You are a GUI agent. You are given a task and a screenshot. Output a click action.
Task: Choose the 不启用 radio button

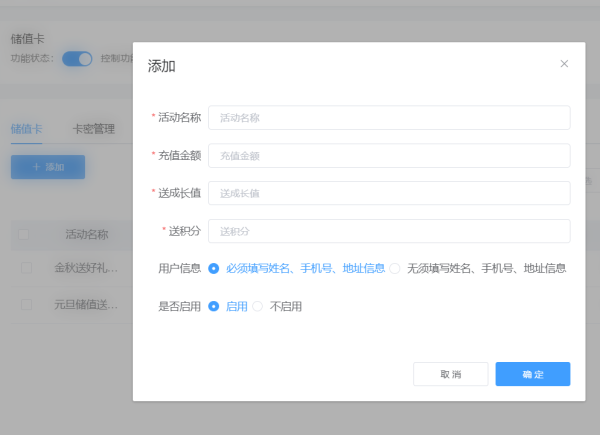258,306
